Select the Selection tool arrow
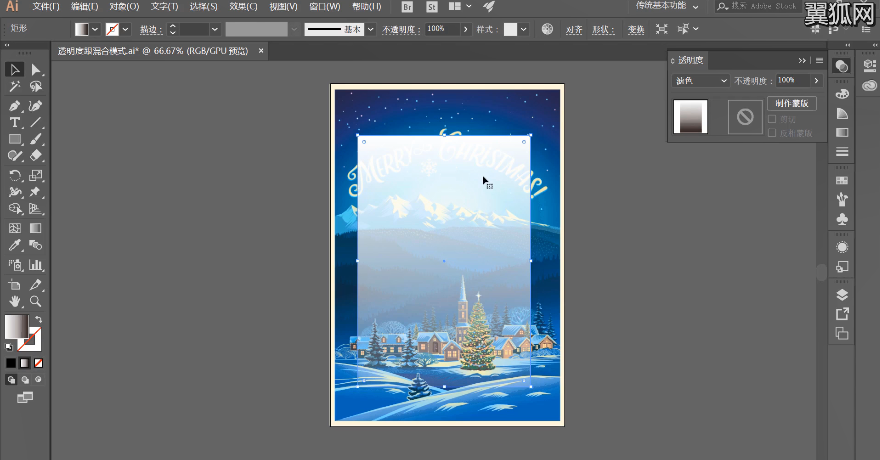 click(15, 70)
